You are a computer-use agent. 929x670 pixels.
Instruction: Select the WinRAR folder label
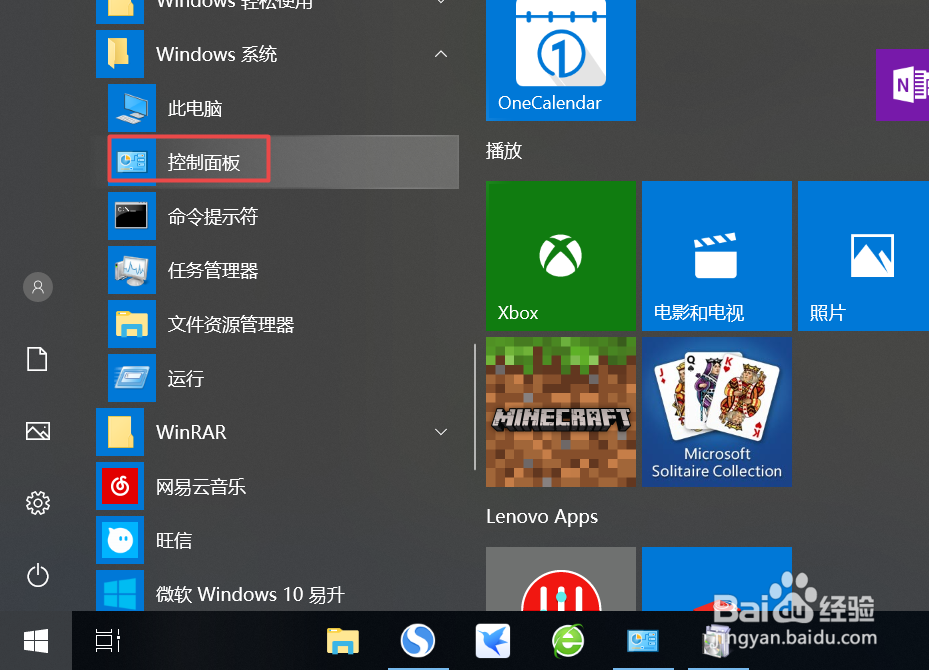pyautogui.click(x=191, y=432)
